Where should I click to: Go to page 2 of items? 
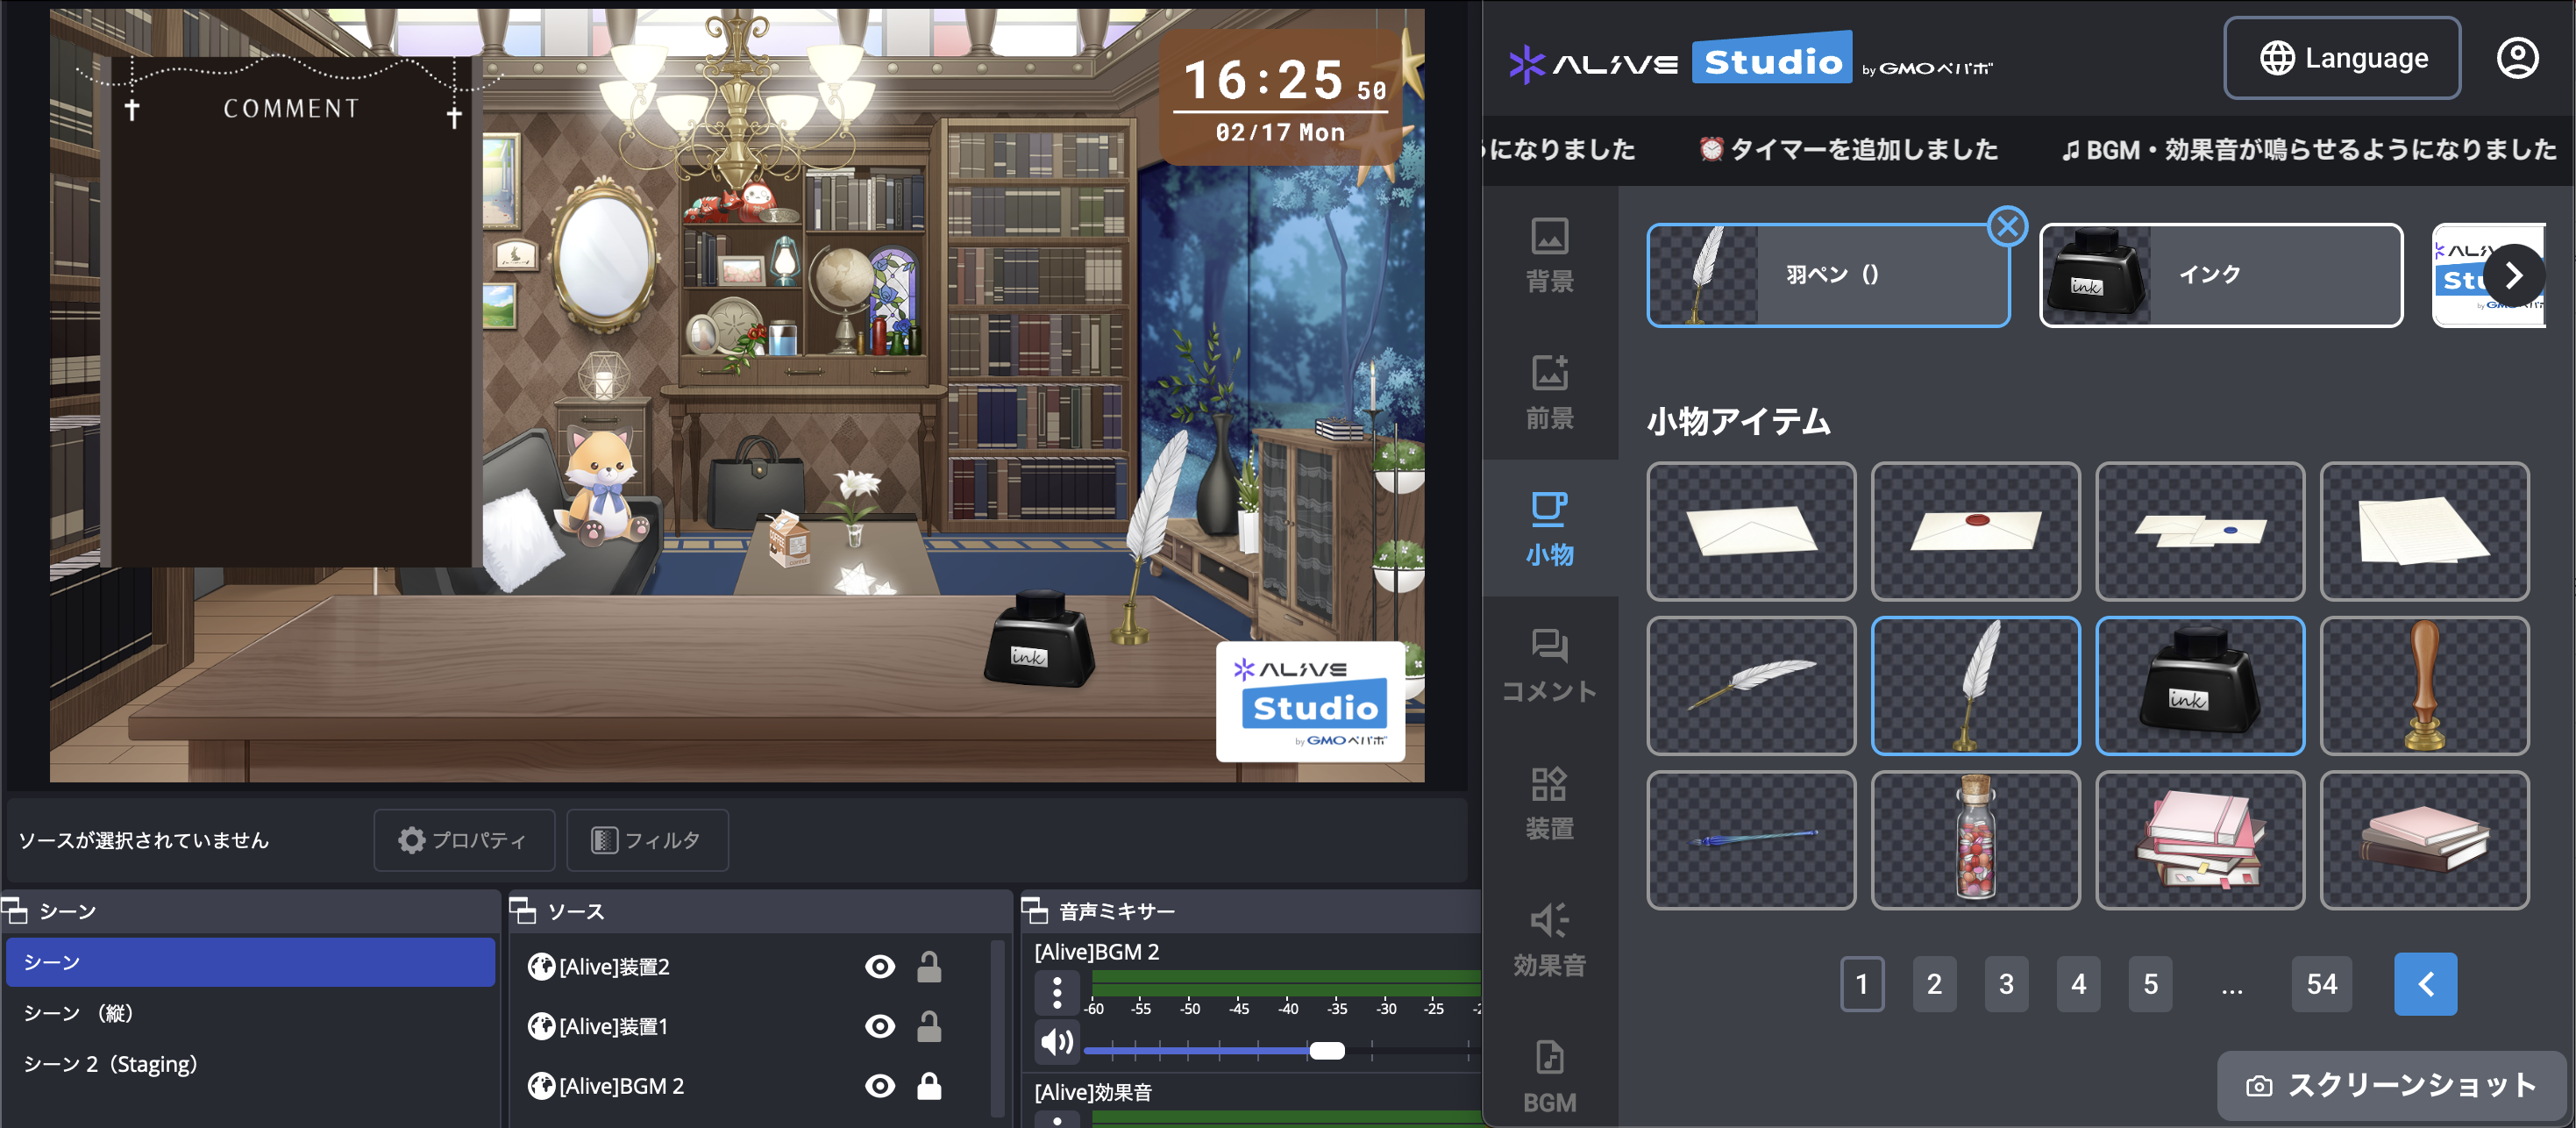[1934, 984]
